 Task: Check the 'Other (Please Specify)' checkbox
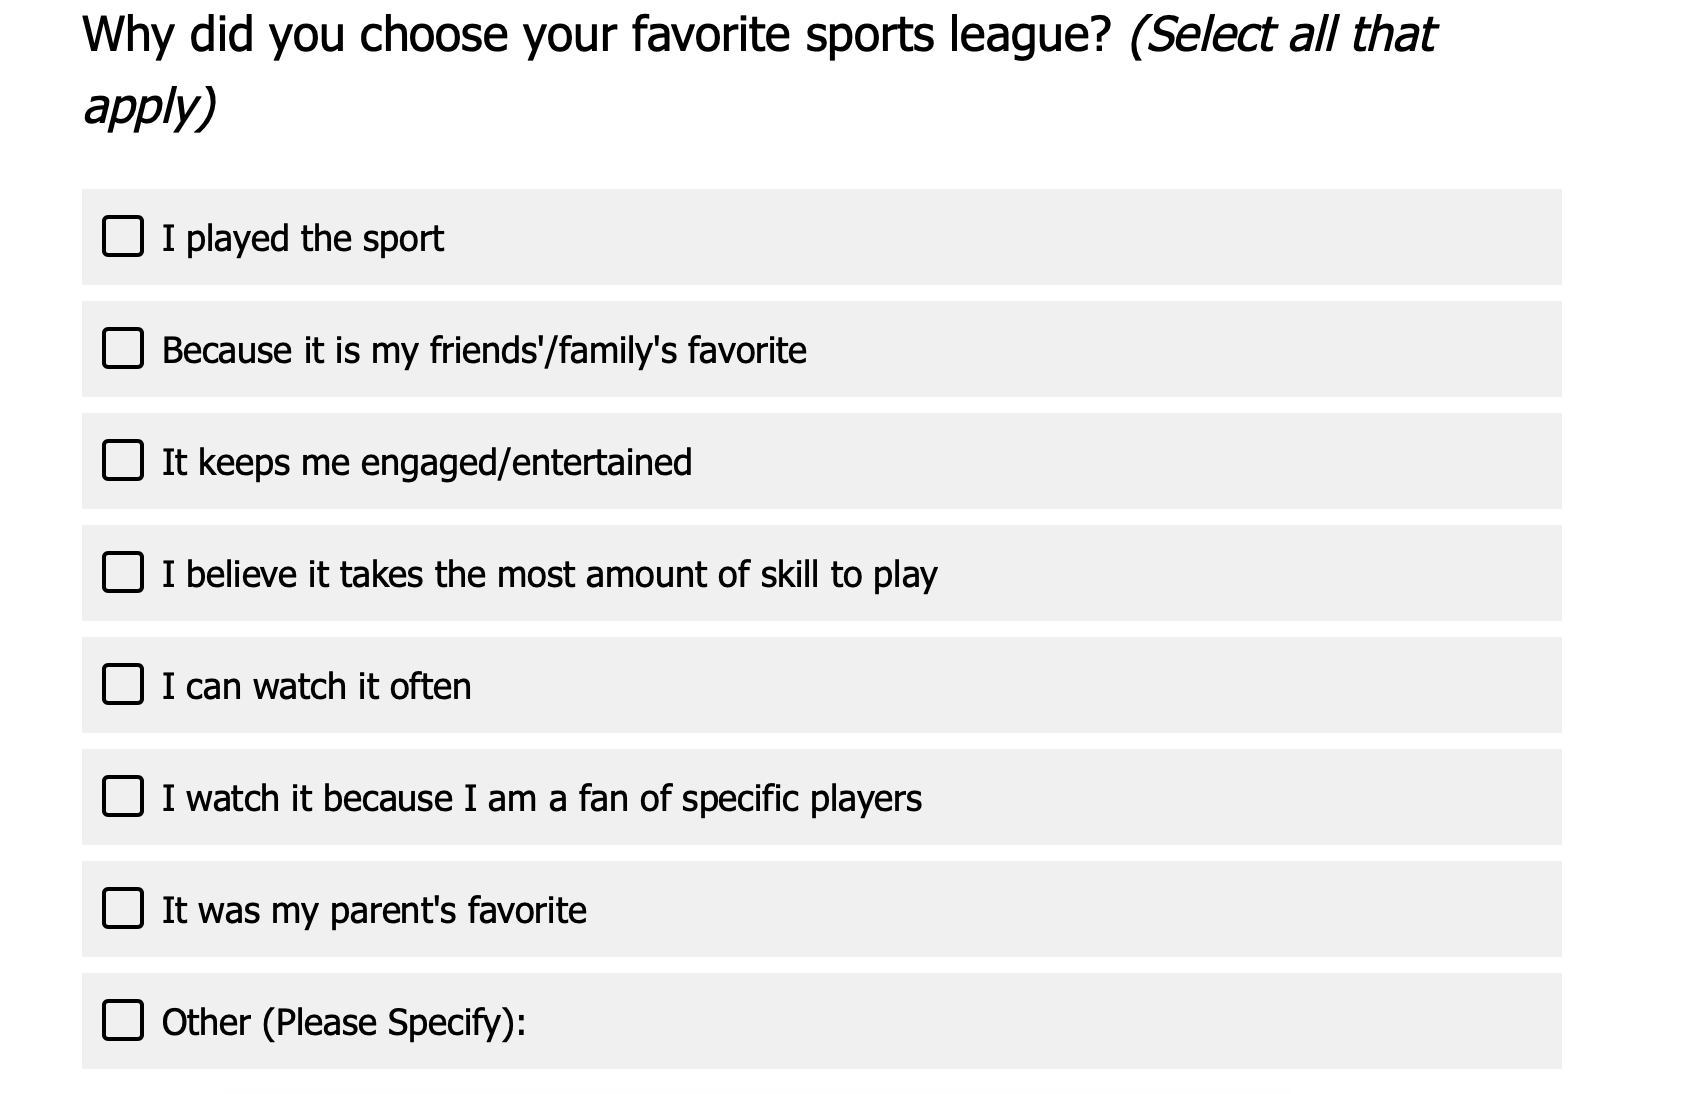click(x=122, y=1022)
